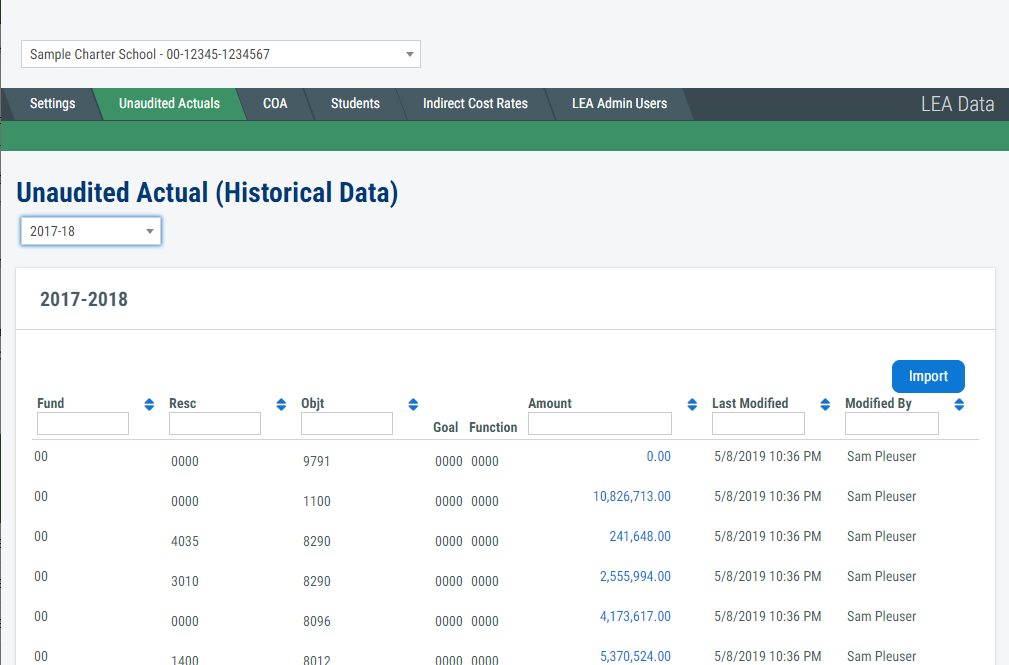Focus the Amount filter field
The height and width of the screenshot is (665, 1009).
(x=600, y=424)
